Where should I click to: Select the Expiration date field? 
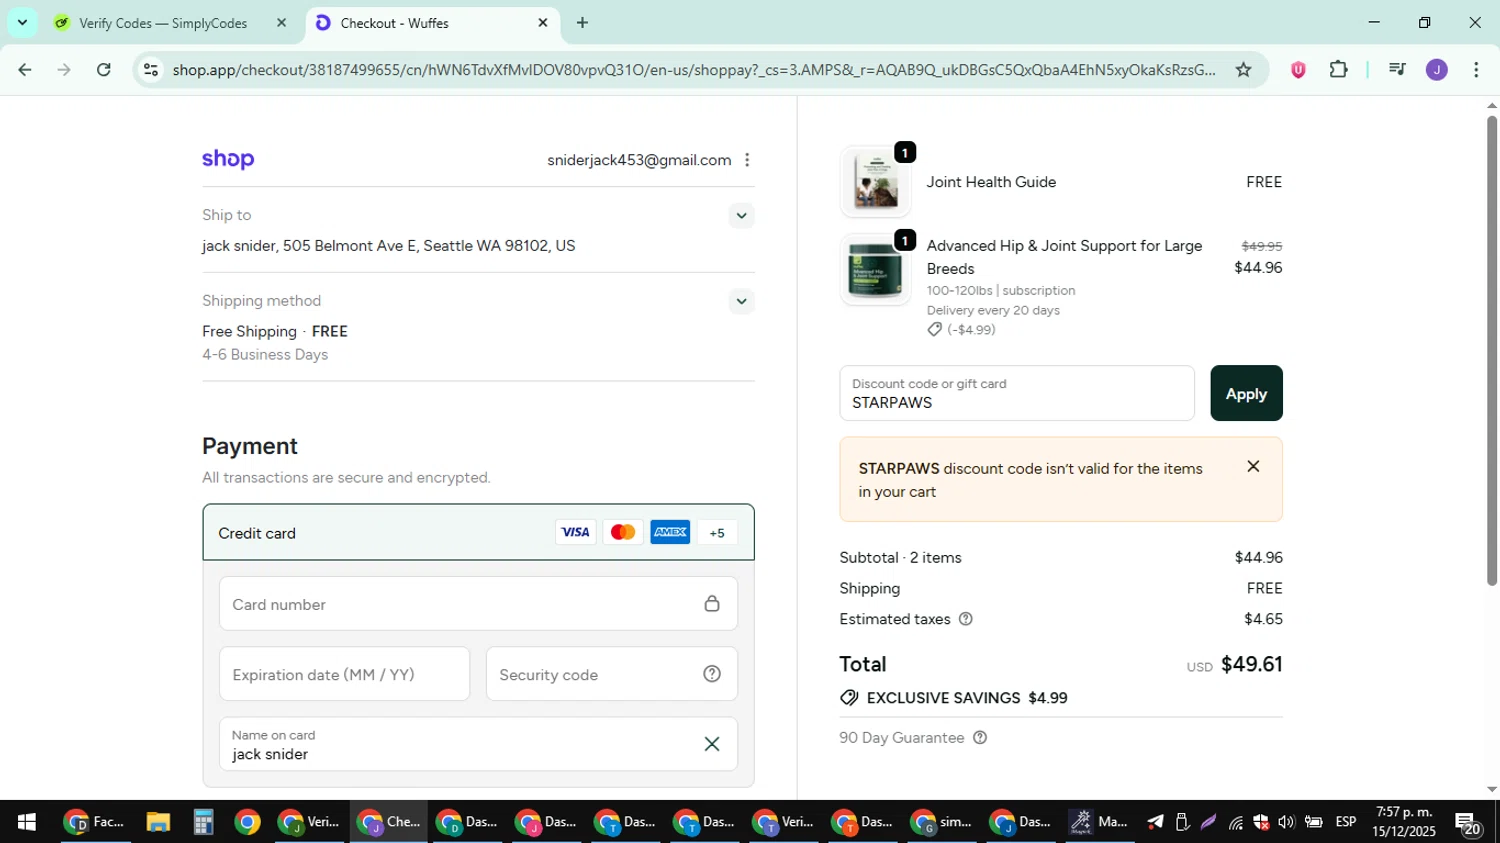344,674
